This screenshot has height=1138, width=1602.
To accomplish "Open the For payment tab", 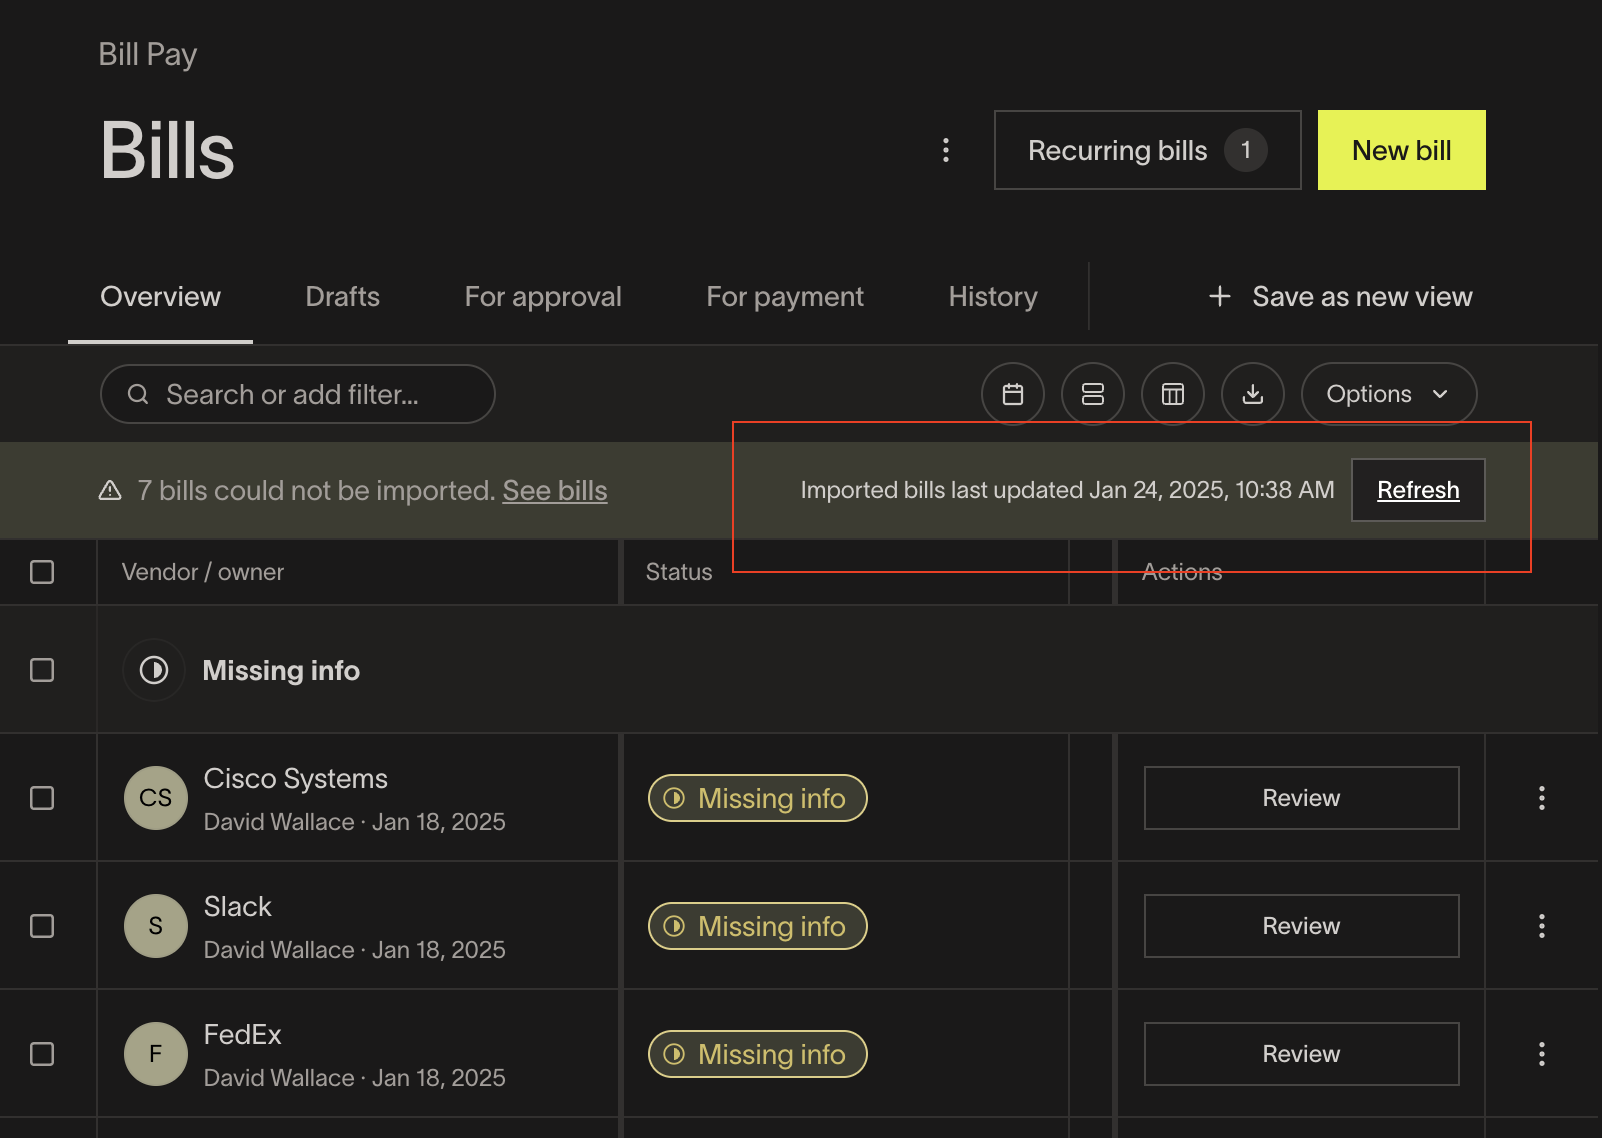I will (785, 296).
